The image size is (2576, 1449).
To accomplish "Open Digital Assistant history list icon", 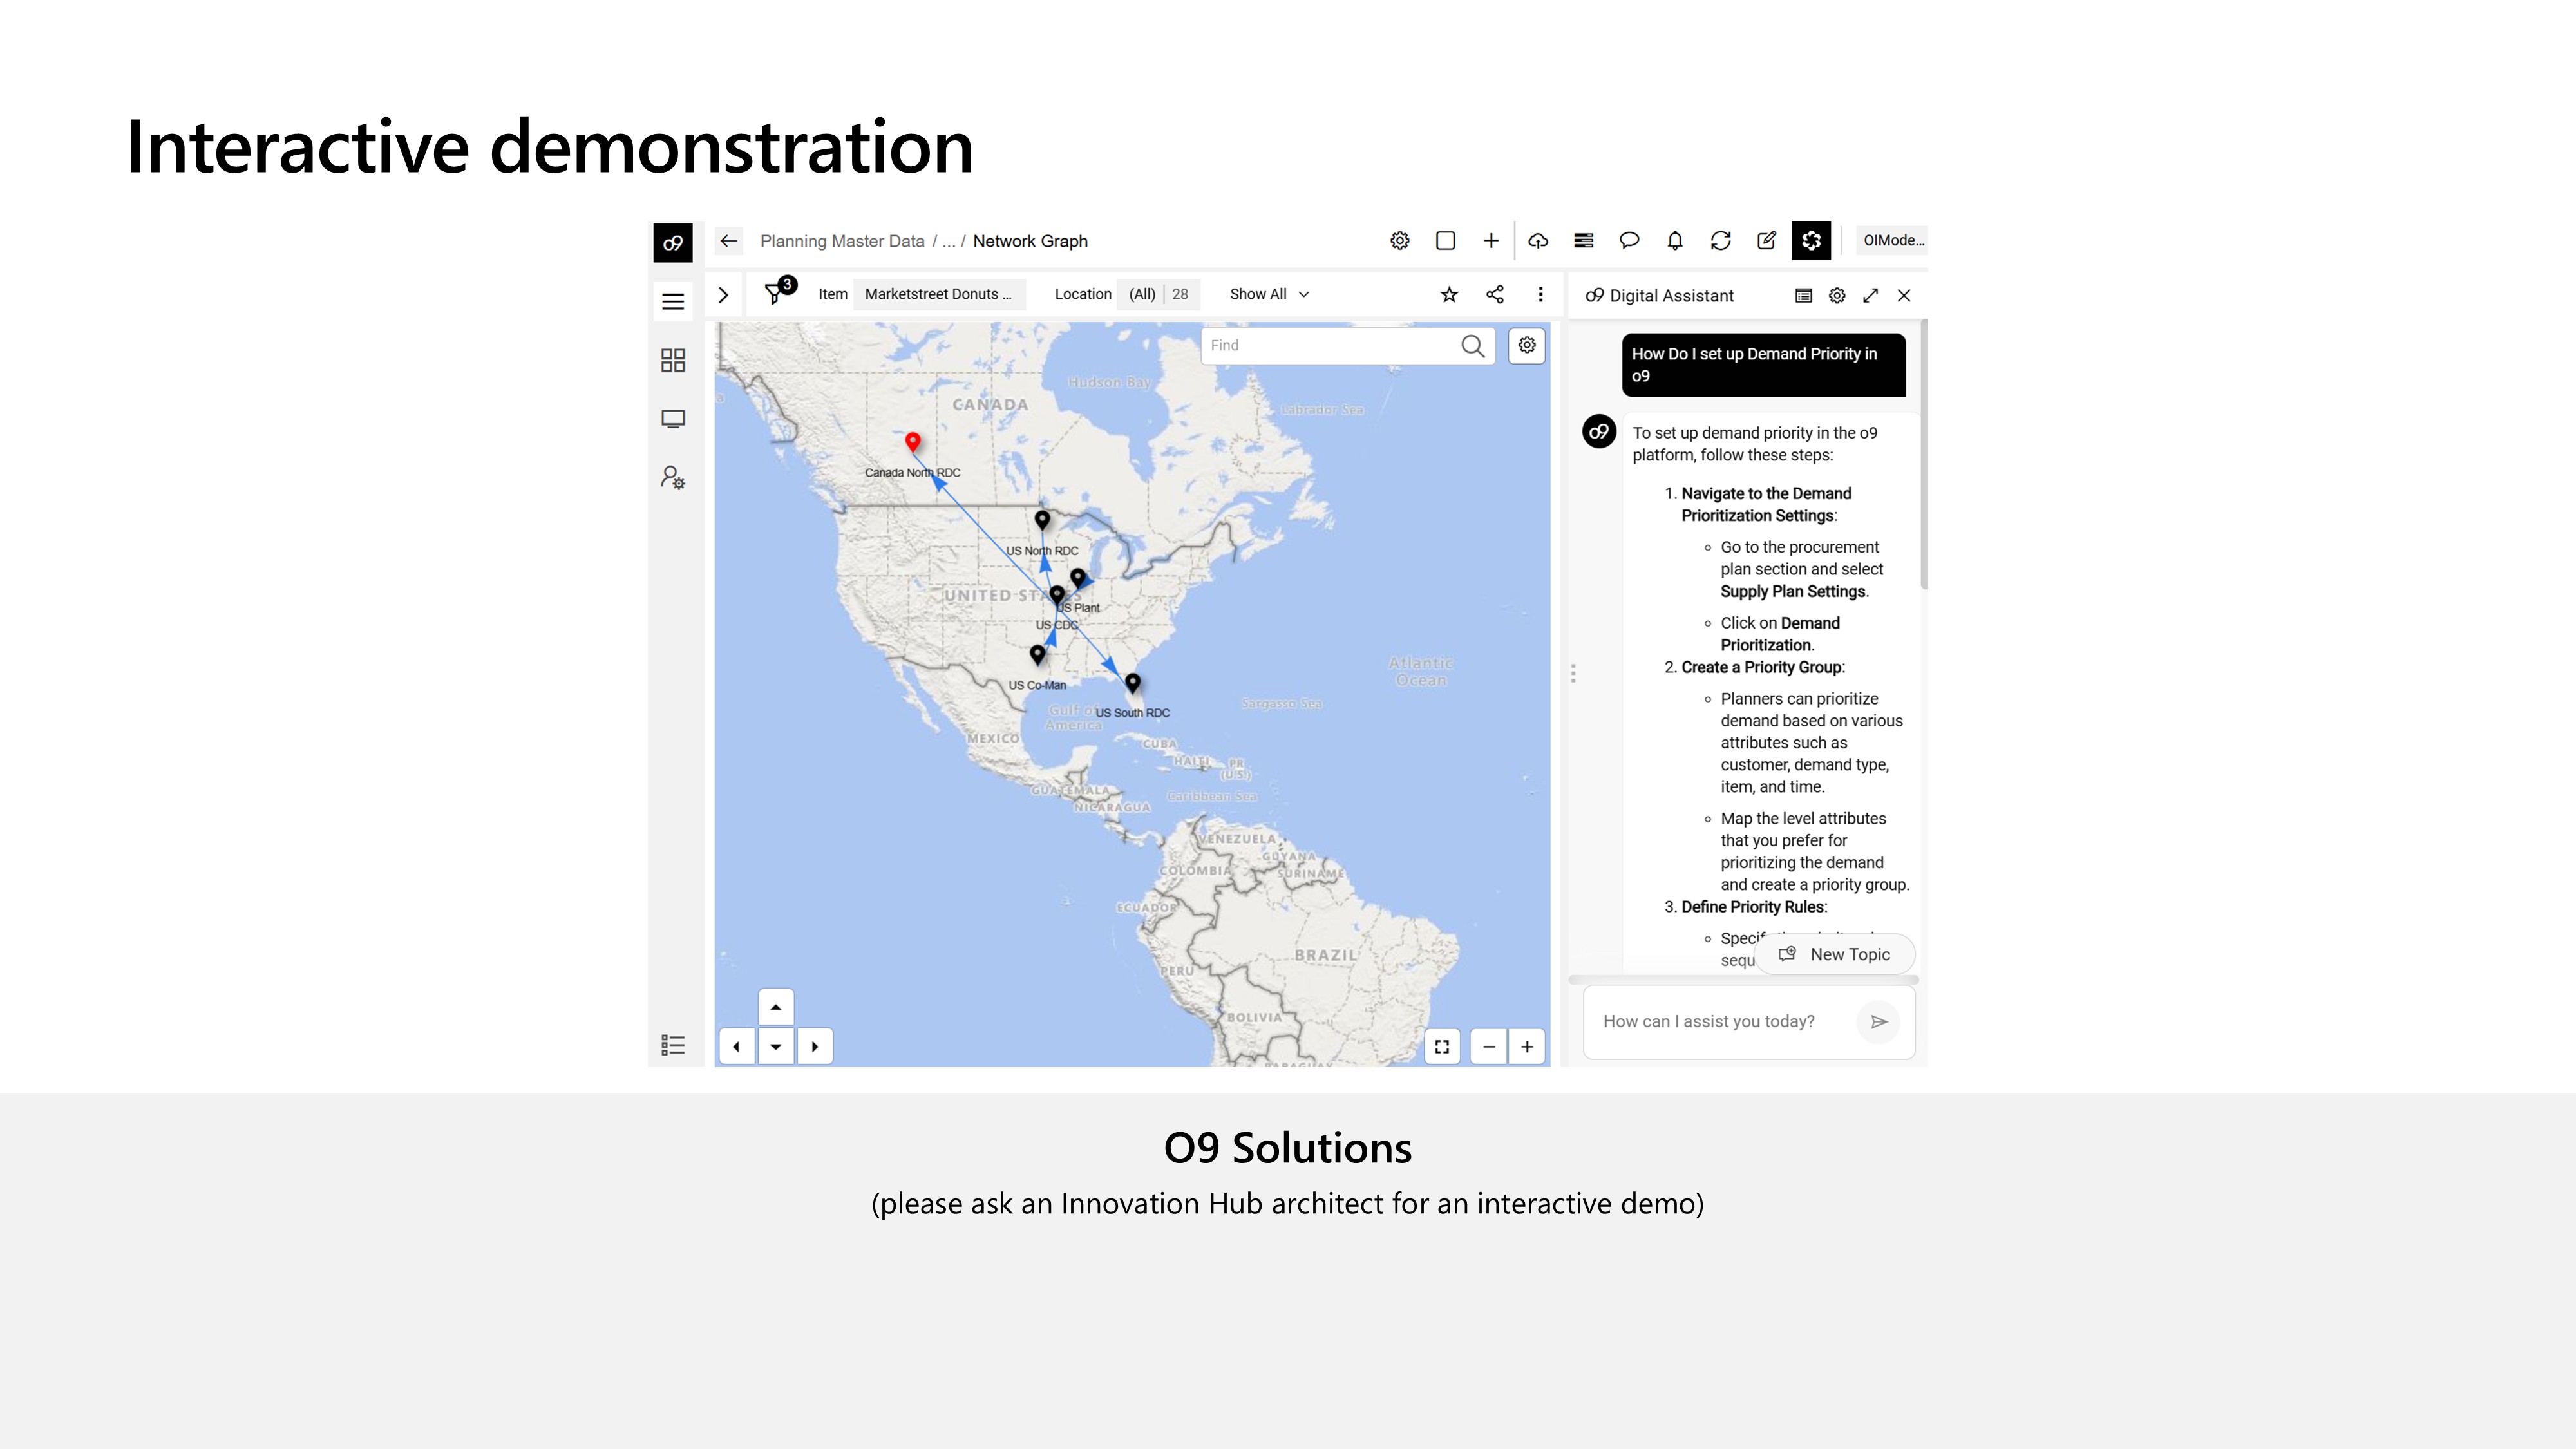I will point(1803,295).
